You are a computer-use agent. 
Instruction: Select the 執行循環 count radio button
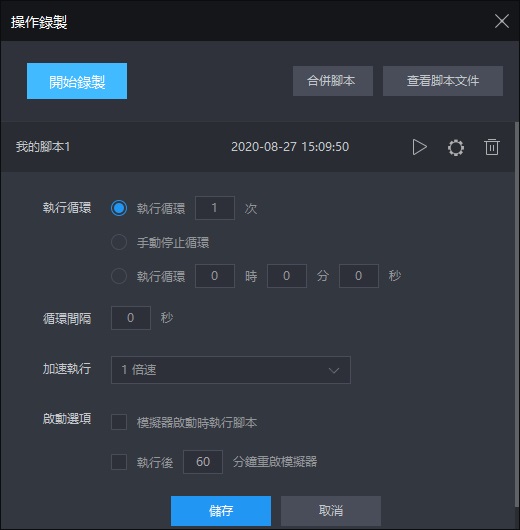(x=119, y=208)
